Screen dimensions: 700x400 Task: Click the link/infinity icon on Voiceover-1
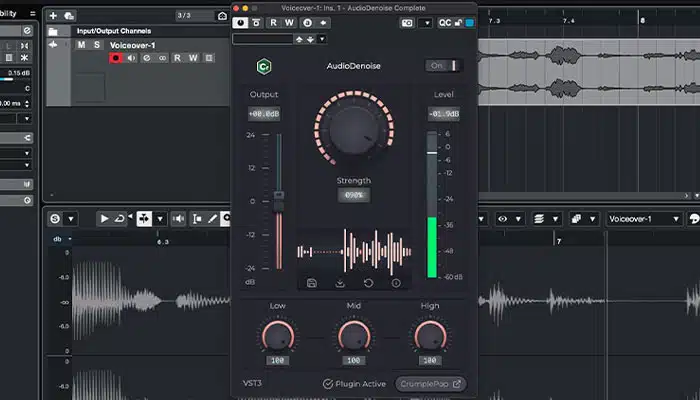pyautogui.click(x=162, y=58)
